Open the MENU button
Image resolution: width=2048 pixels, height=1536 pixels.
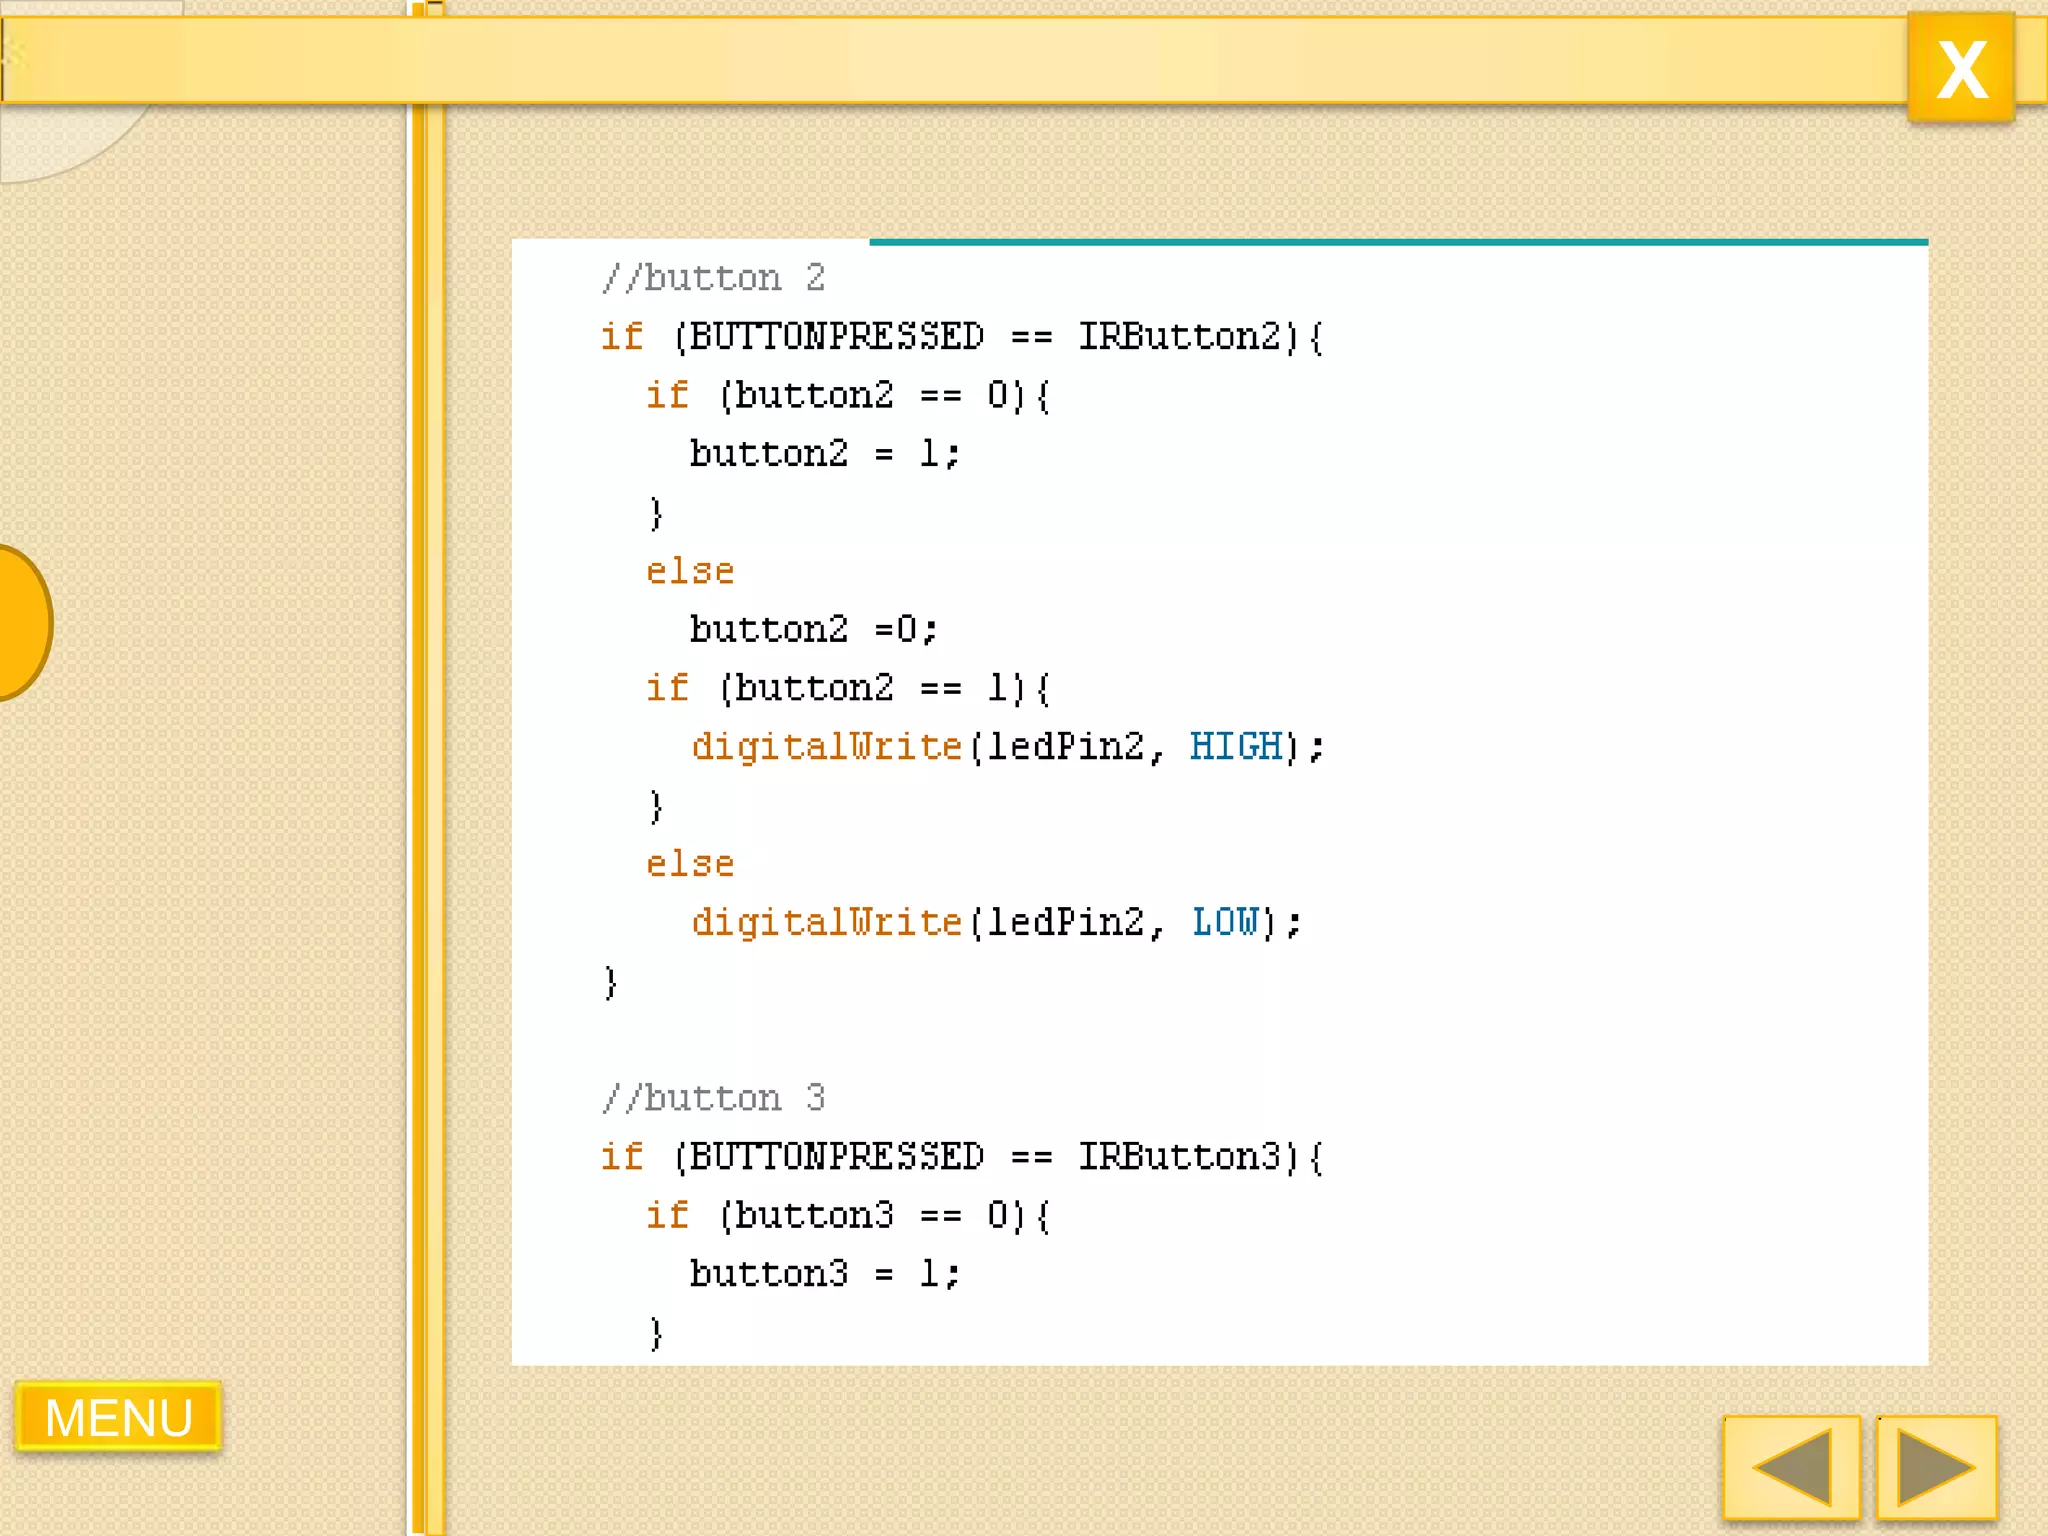tap(118, 1416)
